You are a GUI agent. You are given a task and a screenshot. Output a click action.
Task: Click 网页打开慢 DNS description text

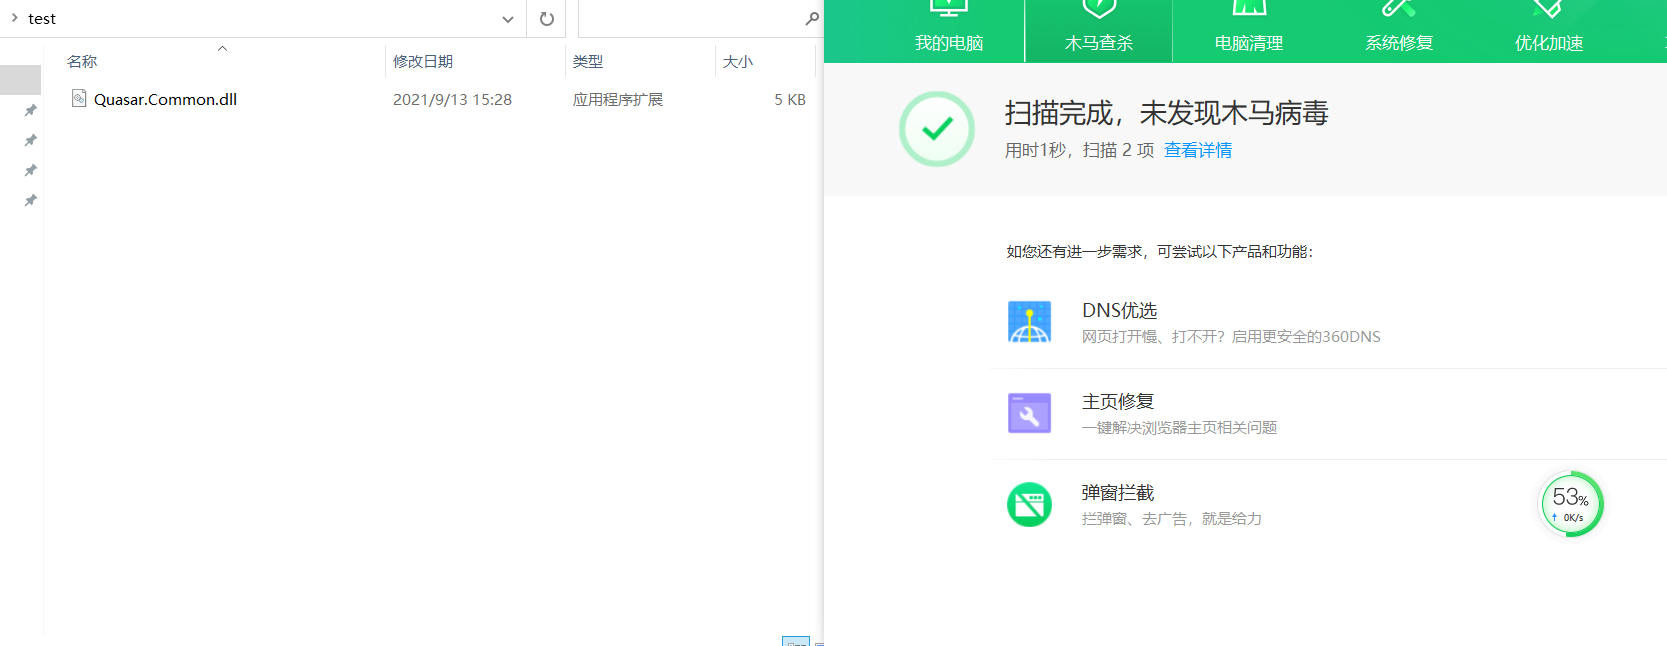pyautogui.click(x=1231, y=337)
